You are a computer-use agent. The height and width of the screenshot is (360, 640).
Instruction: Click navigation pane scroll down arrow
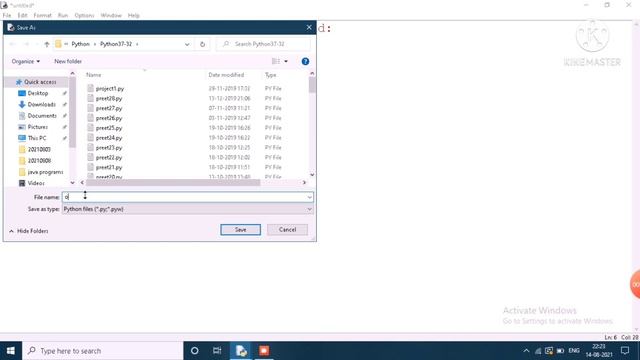point(72,183)
